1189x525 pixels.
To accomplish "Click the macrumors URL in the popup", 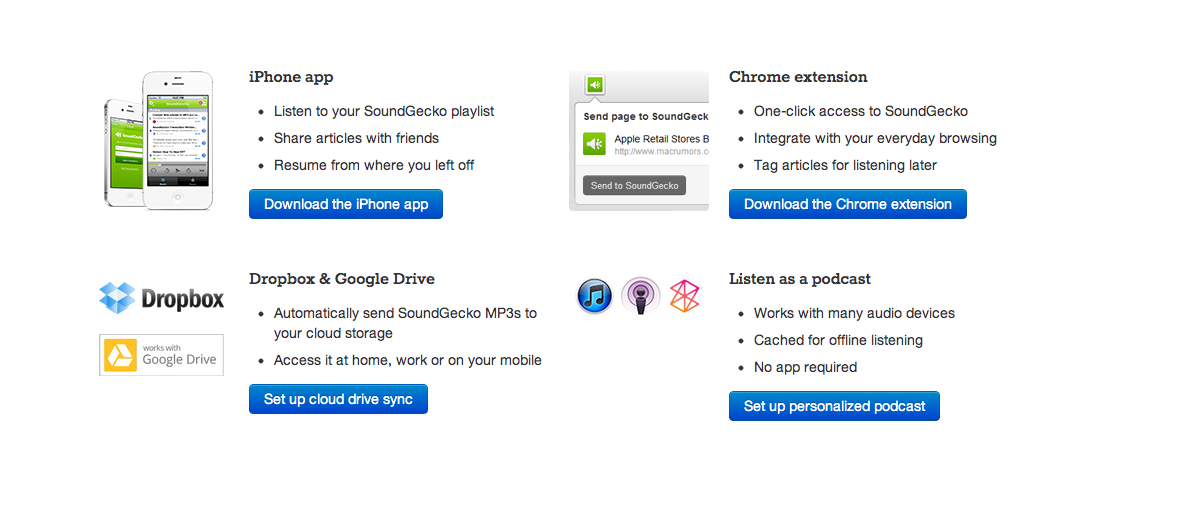I will point(661,152).
